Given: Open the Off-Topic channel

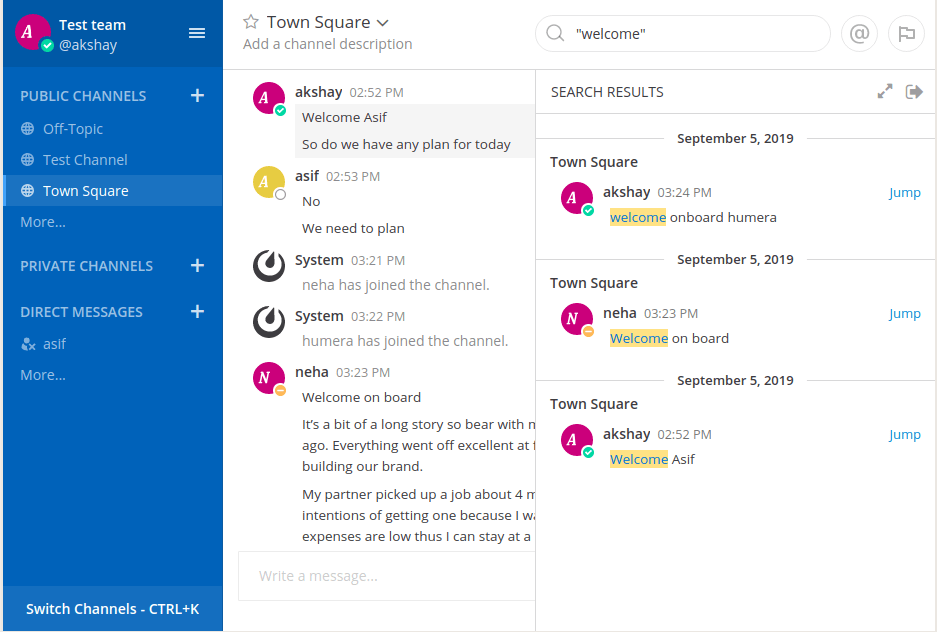Looking at the screenshot, I should (x=73, y=129).
